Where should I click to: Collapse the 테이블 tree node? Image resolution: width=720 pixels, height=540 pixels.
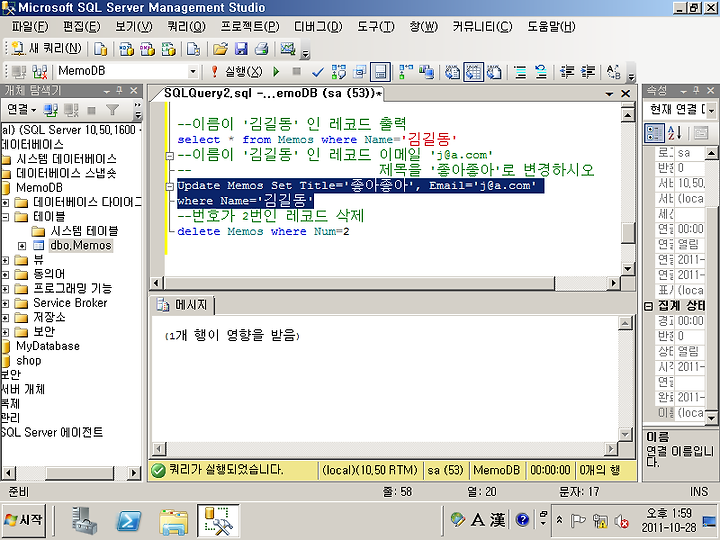pos(5,217)
